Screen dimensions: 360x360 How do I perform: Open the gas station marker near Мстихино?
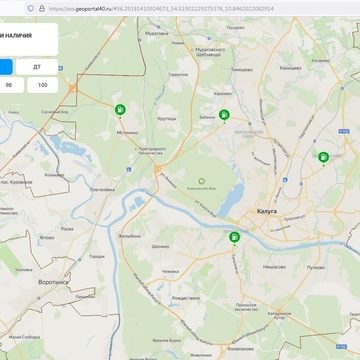(120, 110)
